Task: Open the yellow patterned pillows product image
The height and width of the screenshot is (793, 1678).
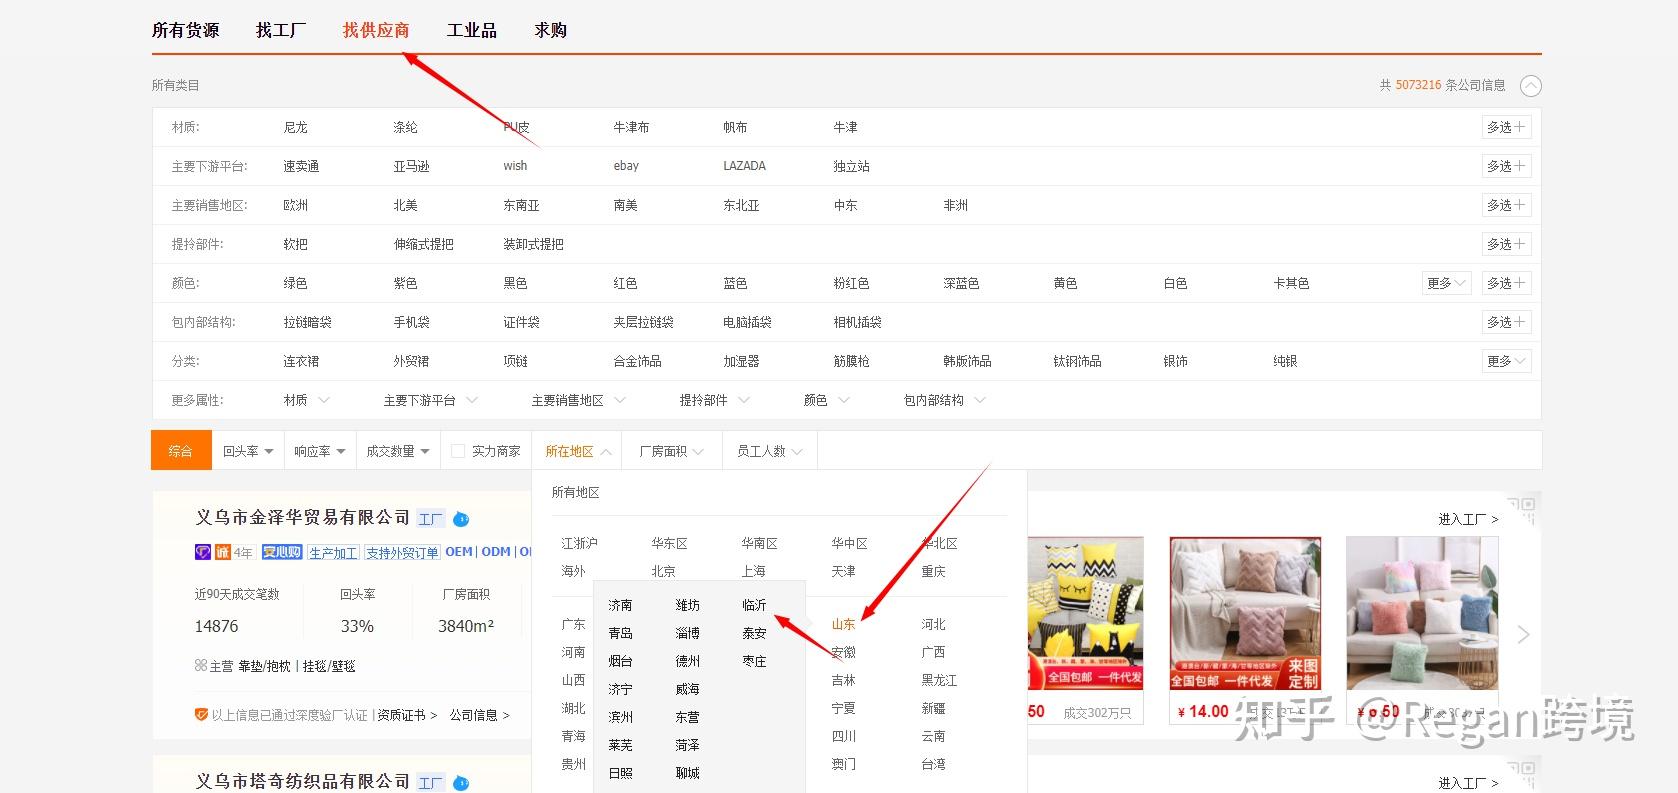Action: pyautogui.click(x=1086, y=613)
